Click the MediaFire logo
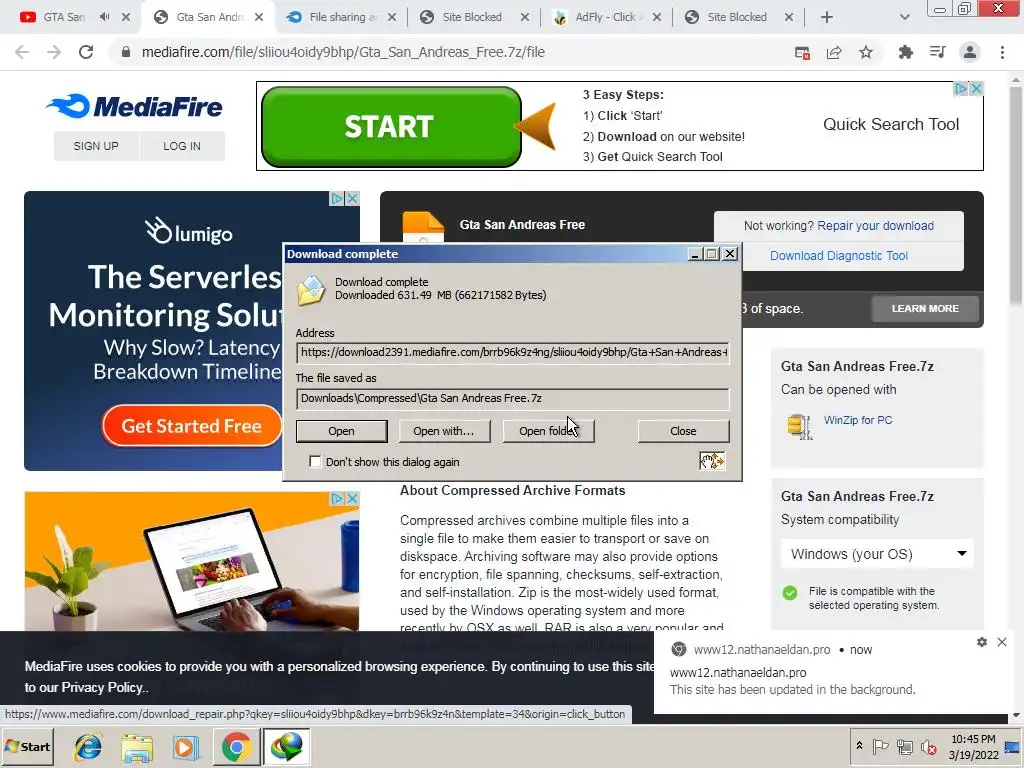The width and height of the screenshot is (1024, 768). tap(135, 106)
